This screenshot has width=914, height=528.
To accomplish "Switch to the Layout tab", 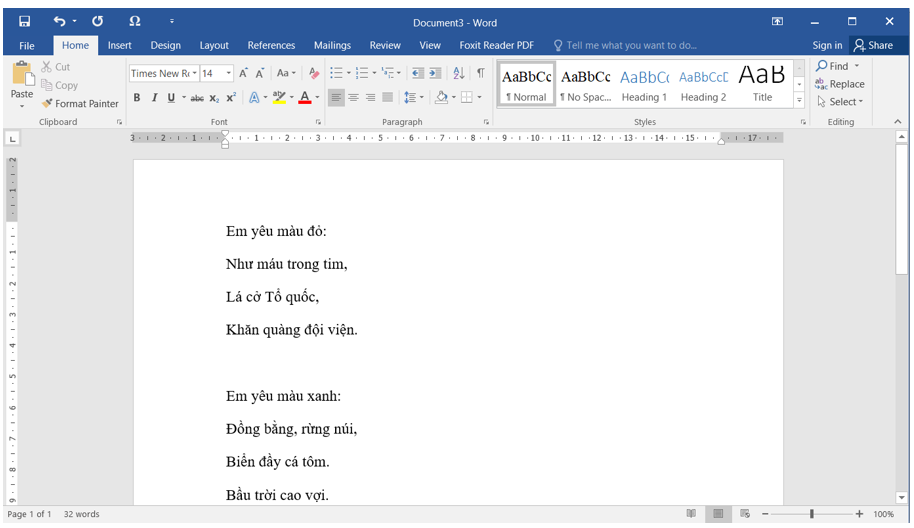I will [214, 45].
